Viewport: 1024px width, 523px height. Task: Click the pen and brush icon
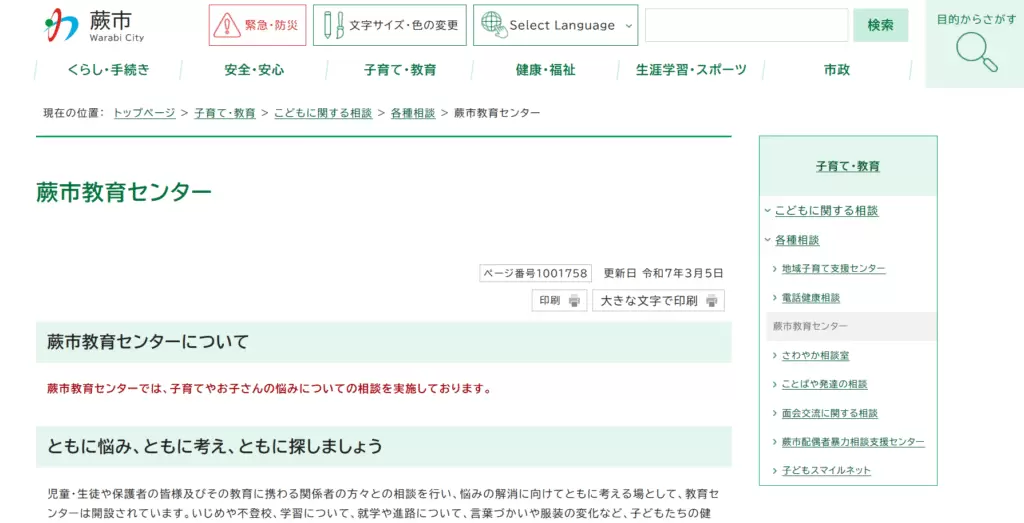pyautogui.click(x=334, y=25)
